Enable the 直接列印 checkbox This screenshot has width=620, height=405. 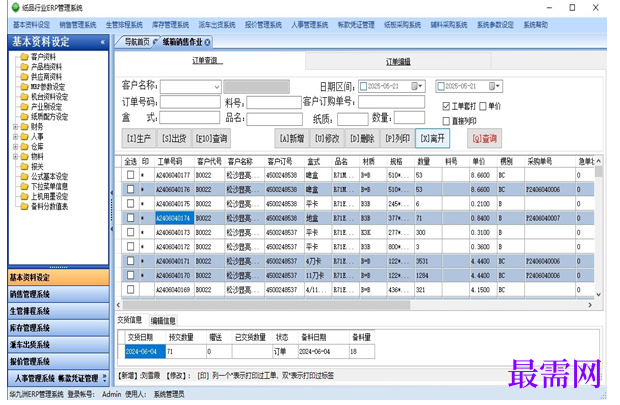coord(446,121)
